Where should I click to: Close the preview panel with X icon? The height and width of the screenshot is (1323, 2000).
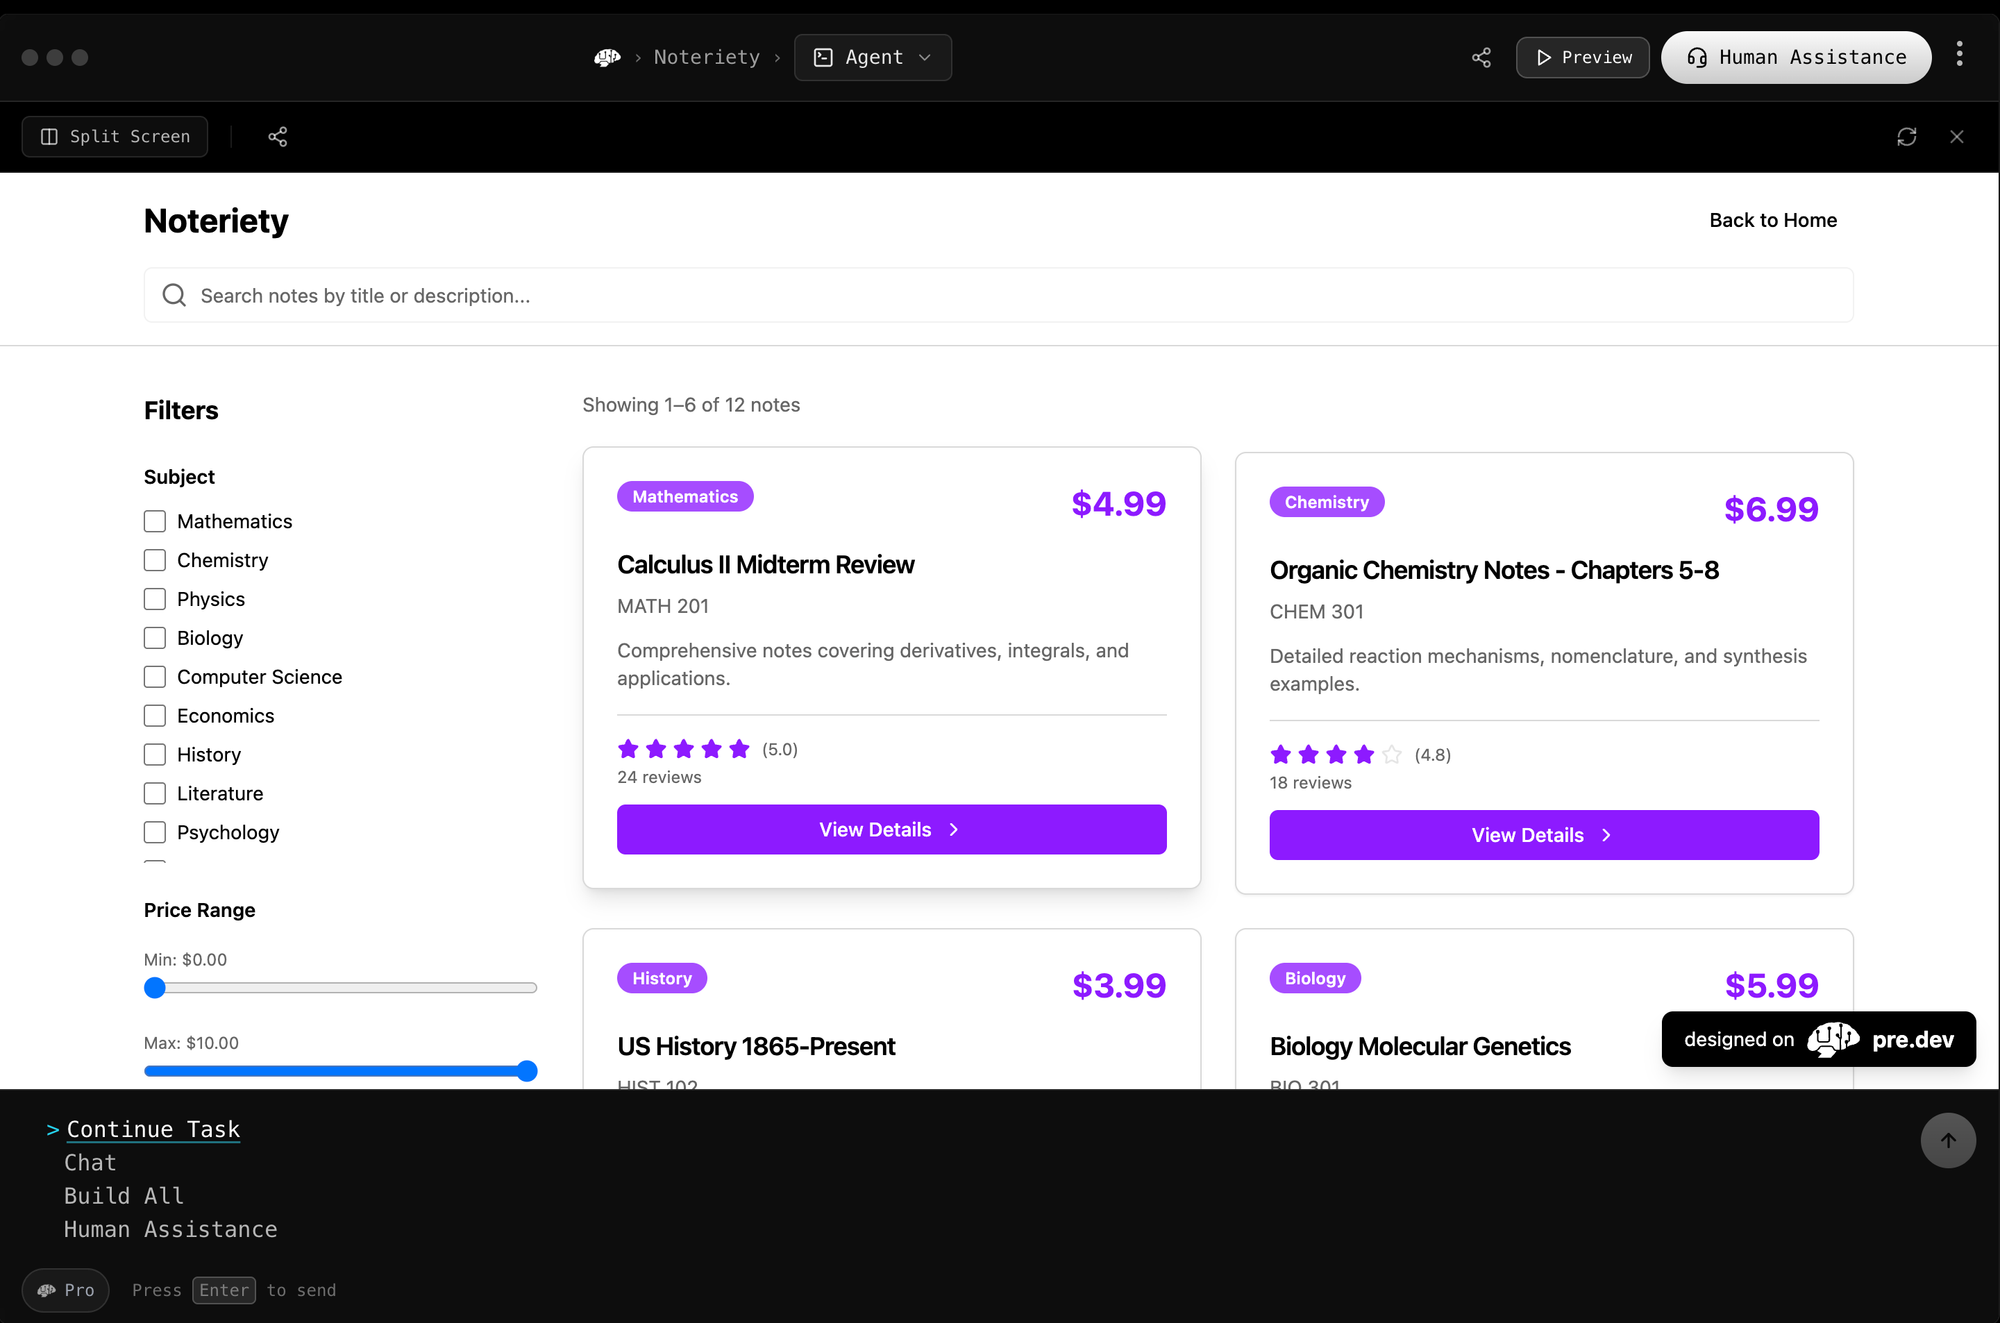tap(1956, 137)
